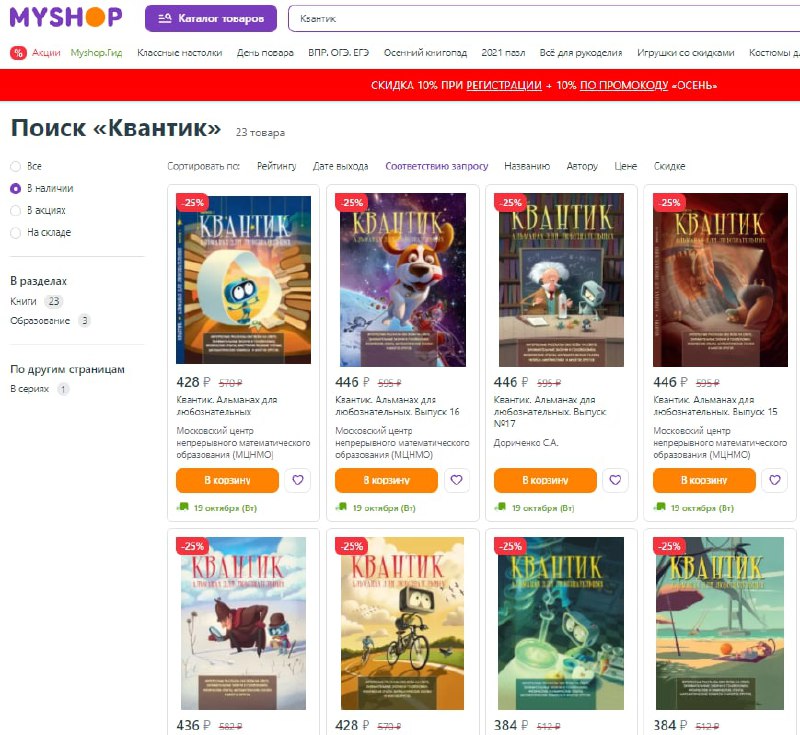Add Выпуск 15 book В корзину
Screen dimensions: 800x735
click(x=704, y=480)
